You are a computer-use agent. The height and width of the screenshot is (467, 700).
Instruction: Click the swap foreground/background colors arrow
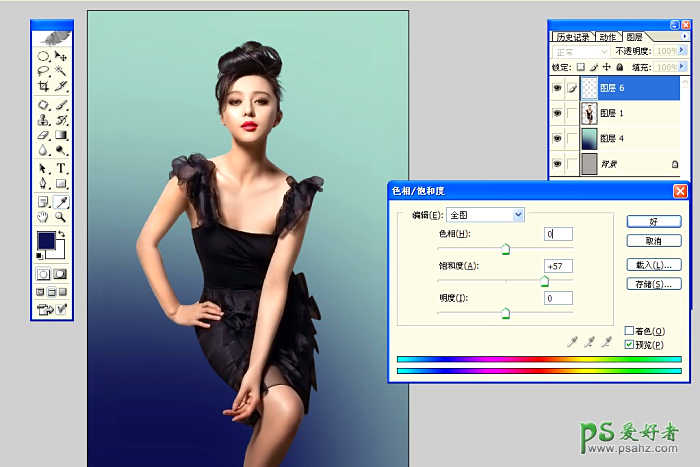click(63, 235)
